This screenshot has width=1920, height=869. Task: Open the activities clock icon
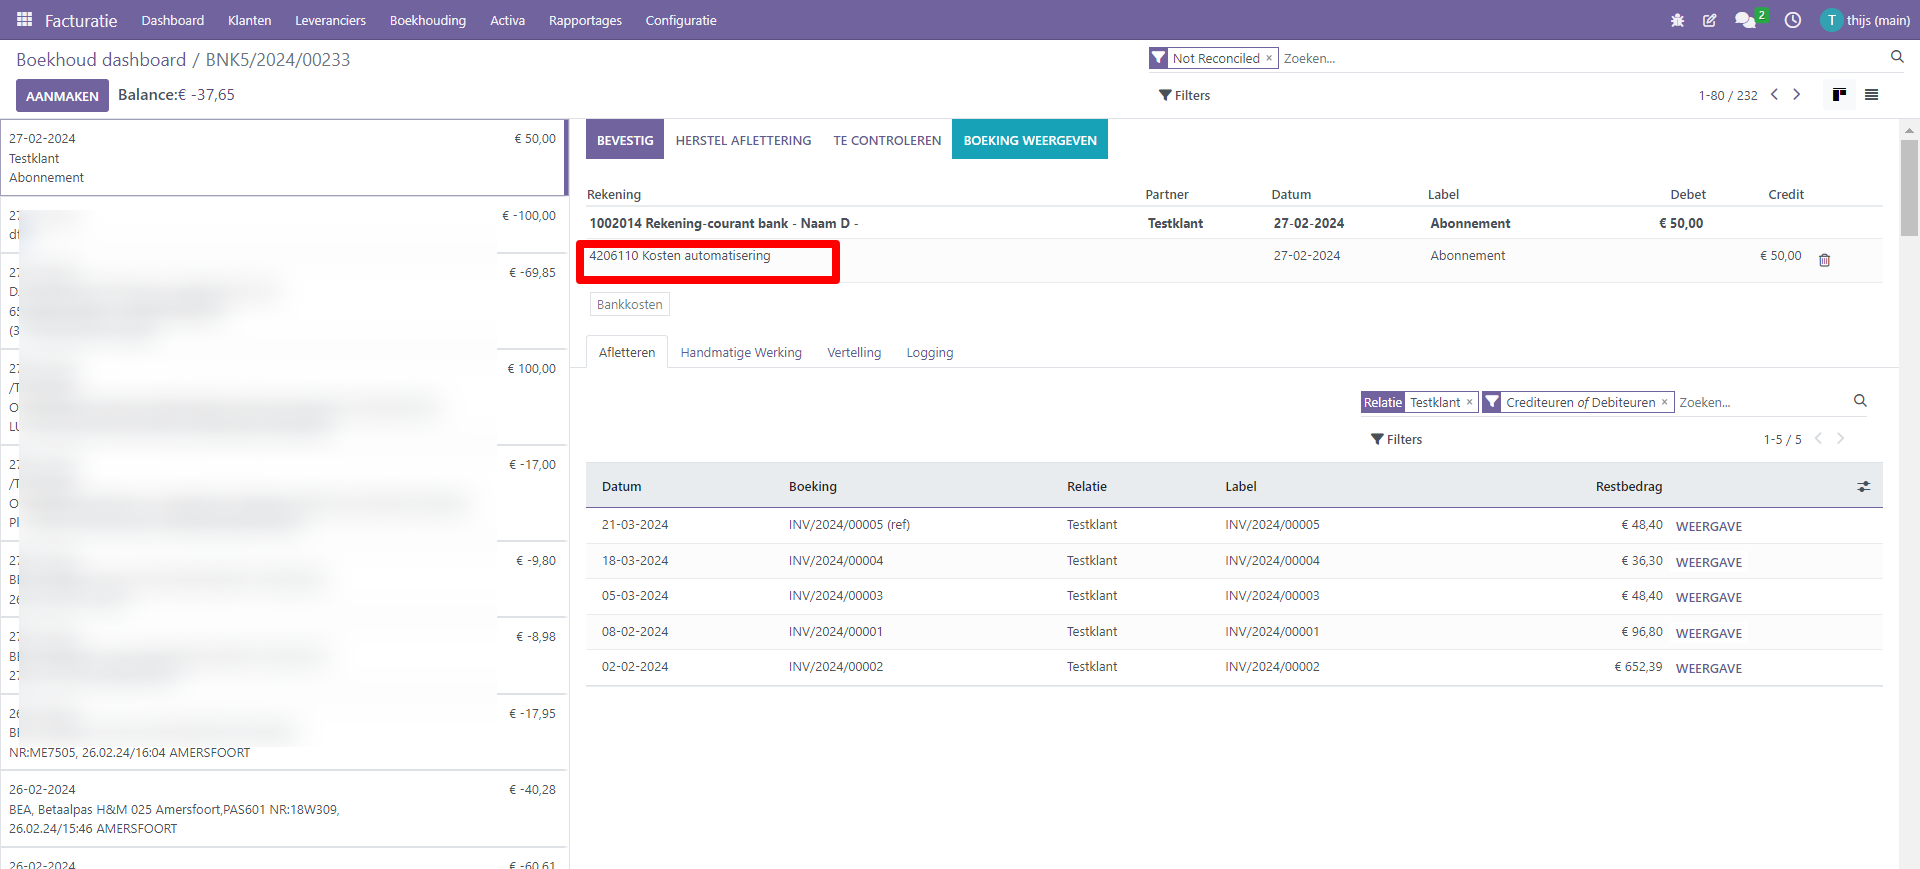[1793, 20]
